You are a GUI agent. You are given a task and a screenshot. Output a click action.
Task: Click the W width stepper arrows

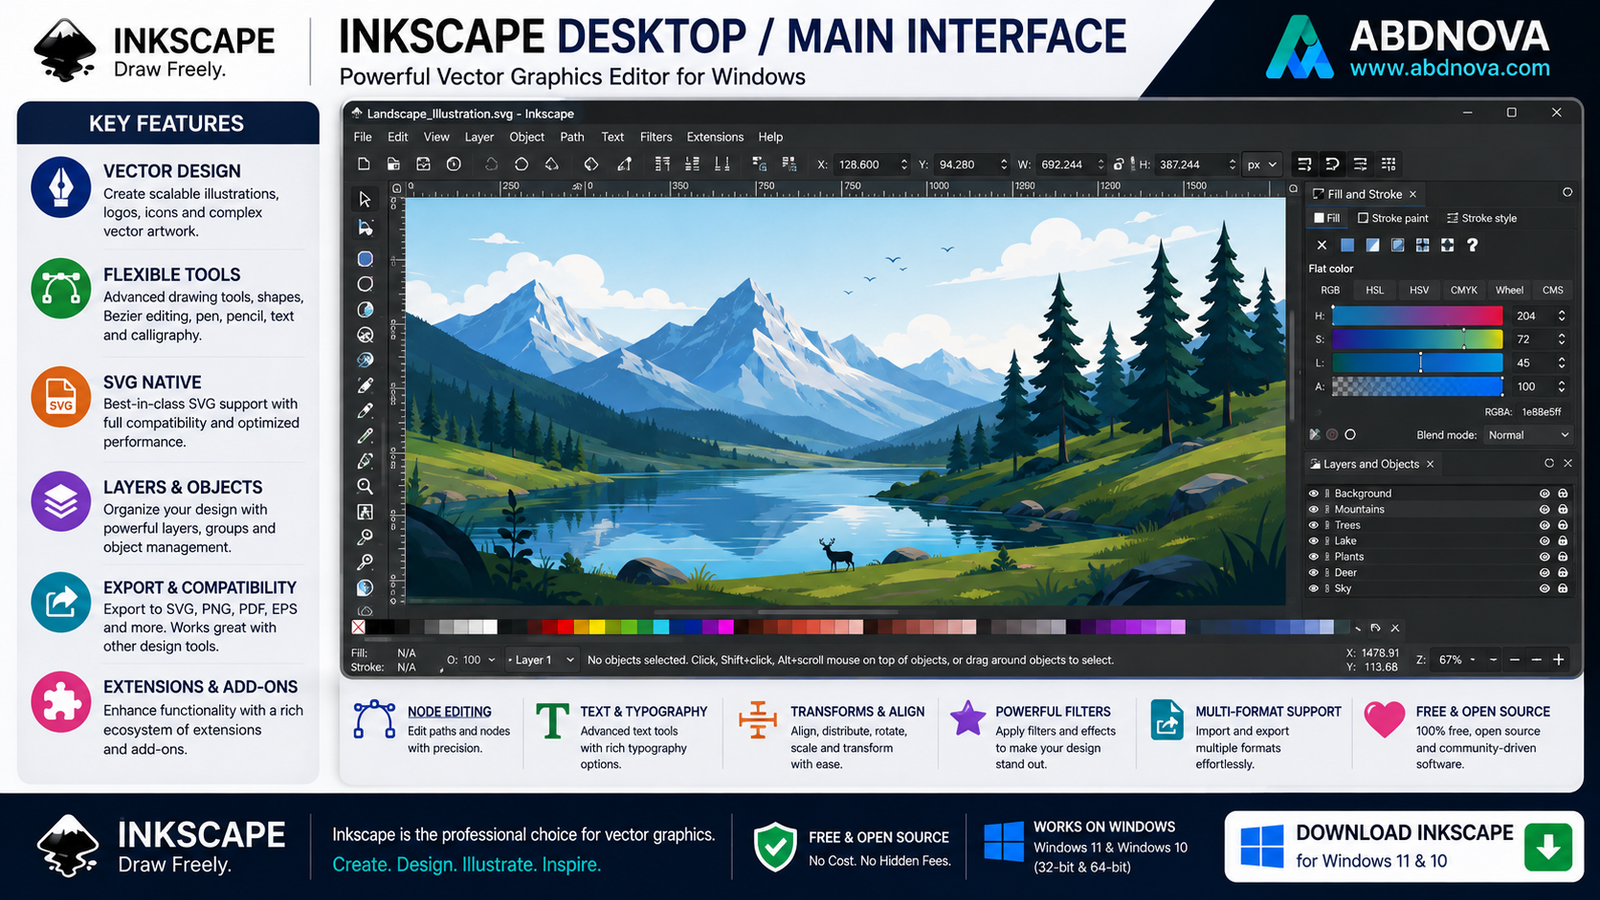1101,165
